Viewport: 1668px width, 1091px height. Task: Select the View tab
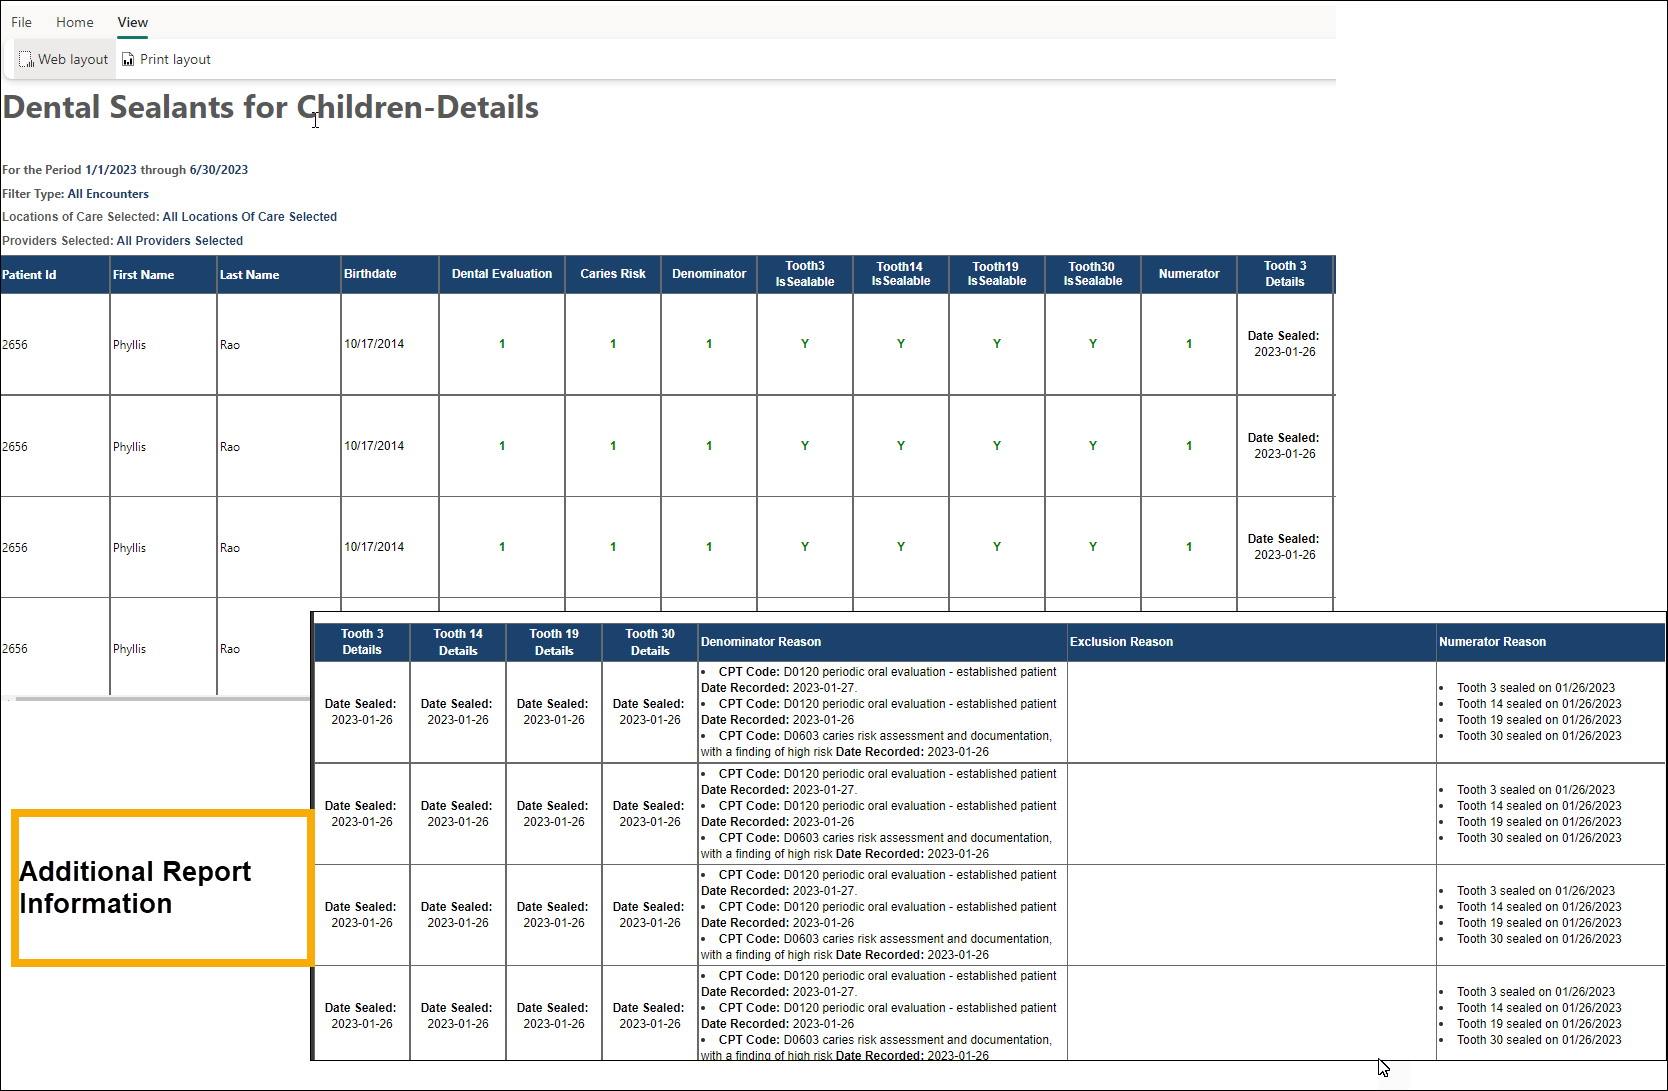(x=133, y=22)
